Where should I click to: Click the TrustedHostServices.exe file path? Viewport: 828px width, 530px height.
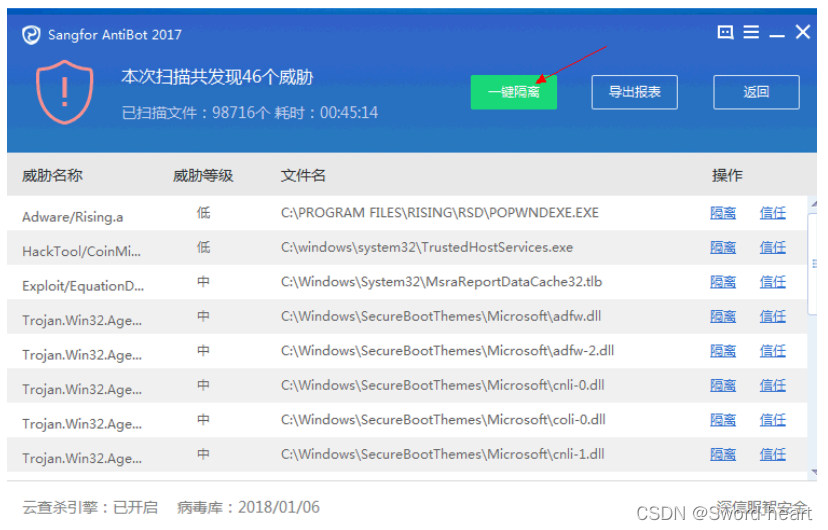click(427, 248)
